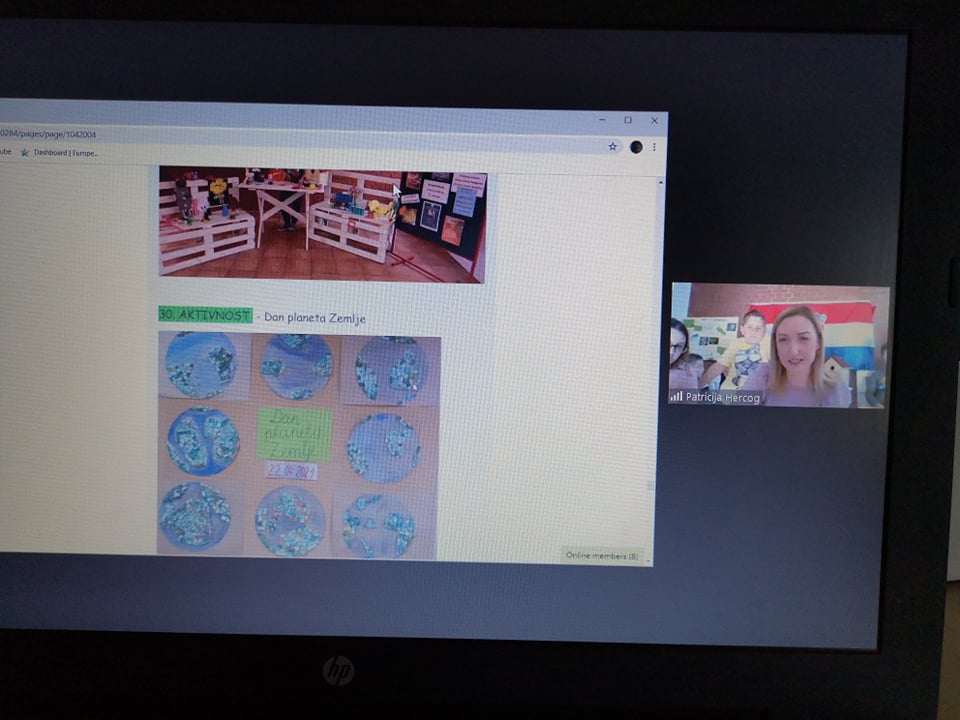
Task: Open Chrome's three-dot menu
Action: [x=654, y=147]
